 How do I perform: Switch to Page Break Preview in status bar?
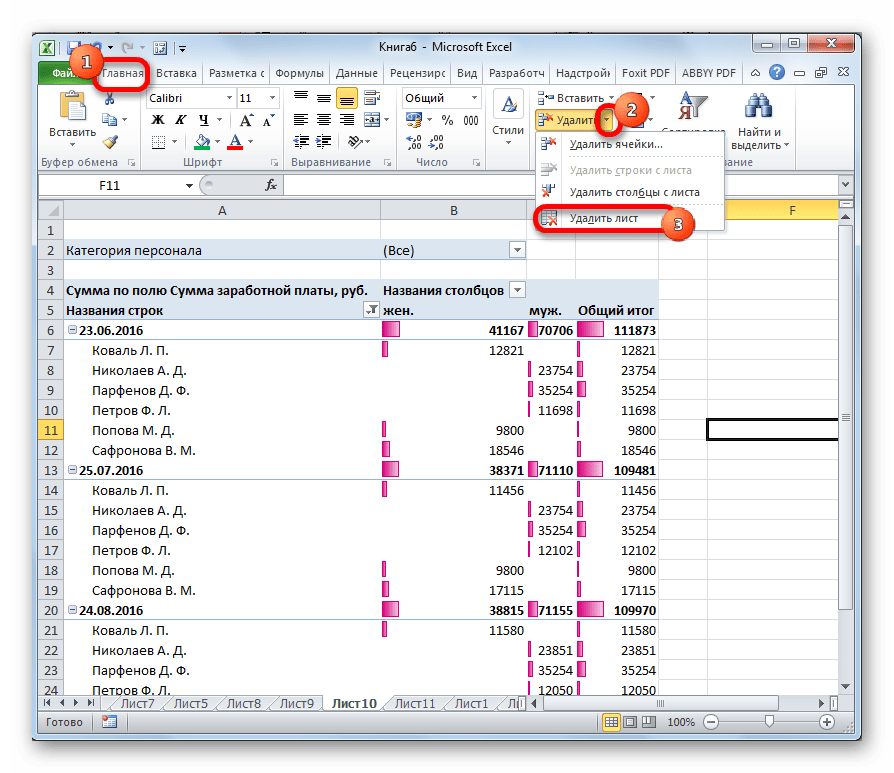click(649, 722)
